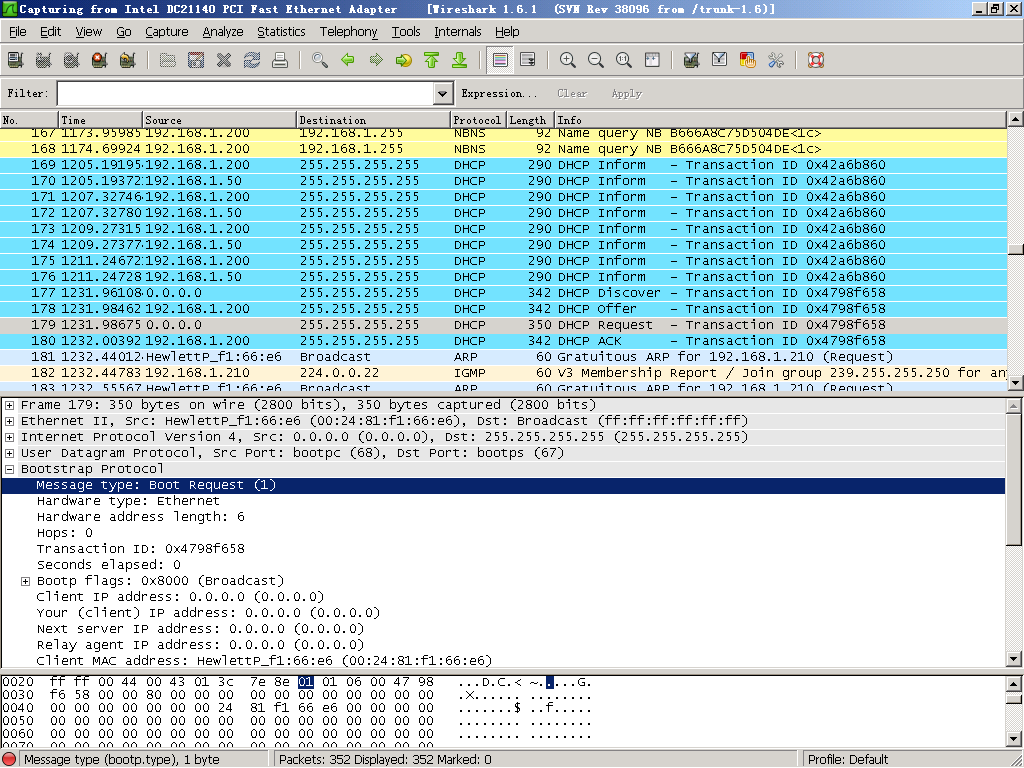Image resolution: width=1024 pixels, height=768 pixels.
Task: Go forward in packet history arrow
Action: click(376, 60)
